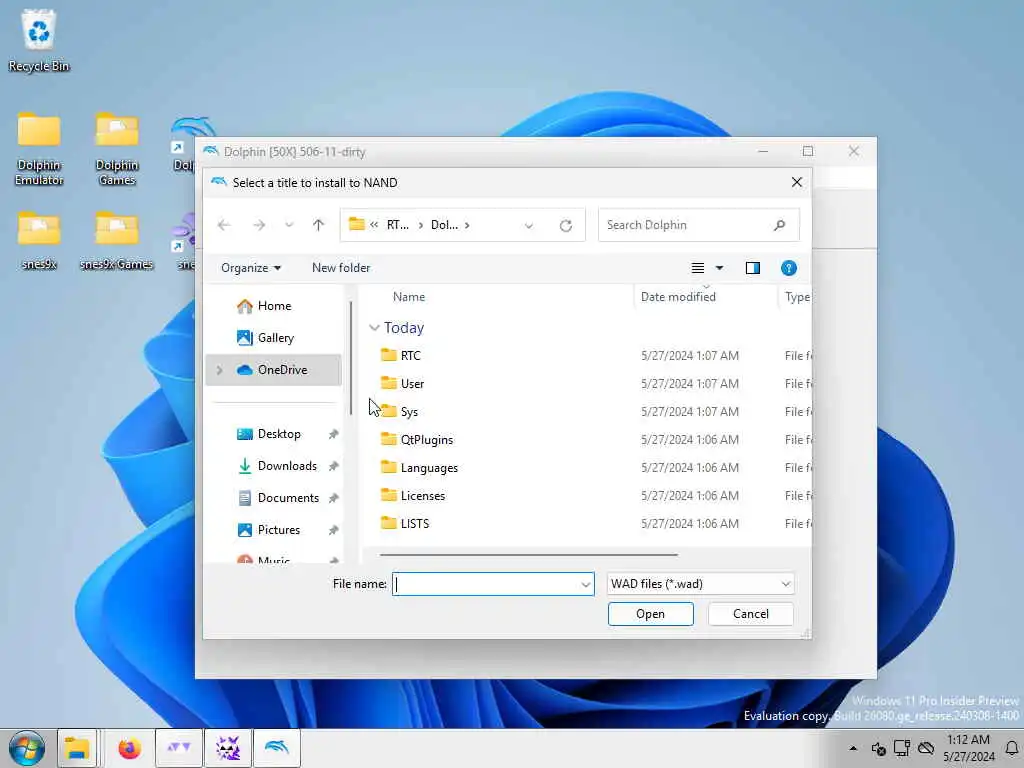Image resolution: width=1024 pixels, height=768 pixels.
Task: Select Gallery in the navigation pane
Action: (x=275, y=338)
